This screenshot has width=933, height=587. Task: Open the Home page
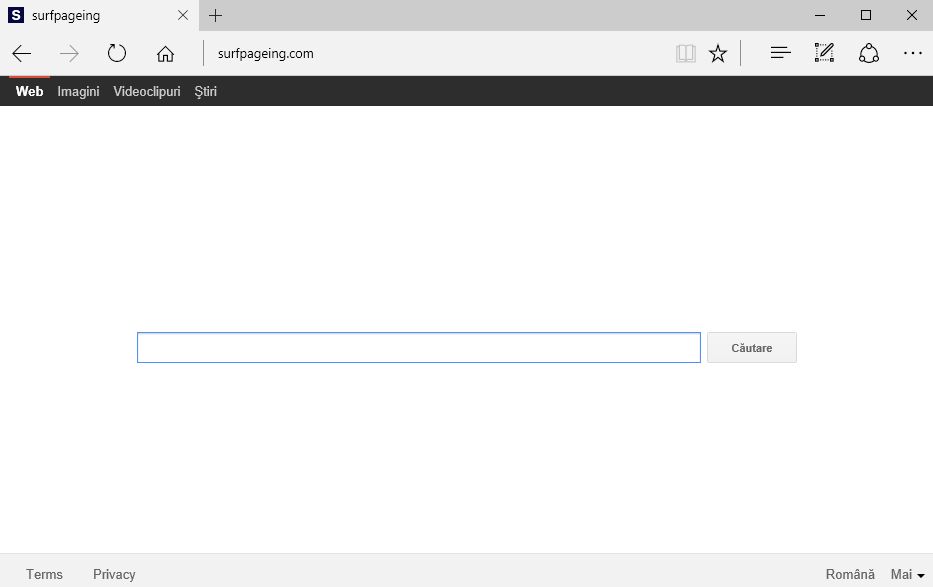pyautogui.click(x=165, y=53)
